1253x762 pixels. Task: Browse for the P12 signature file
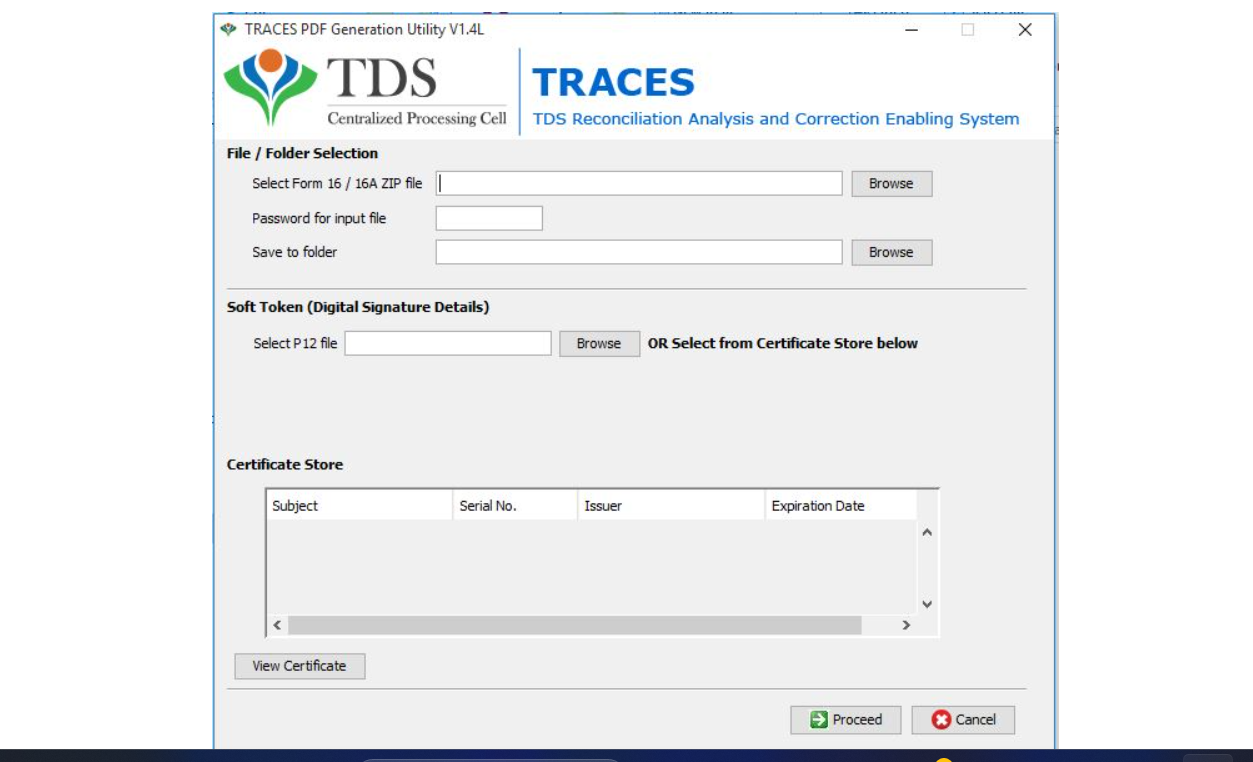599,343
